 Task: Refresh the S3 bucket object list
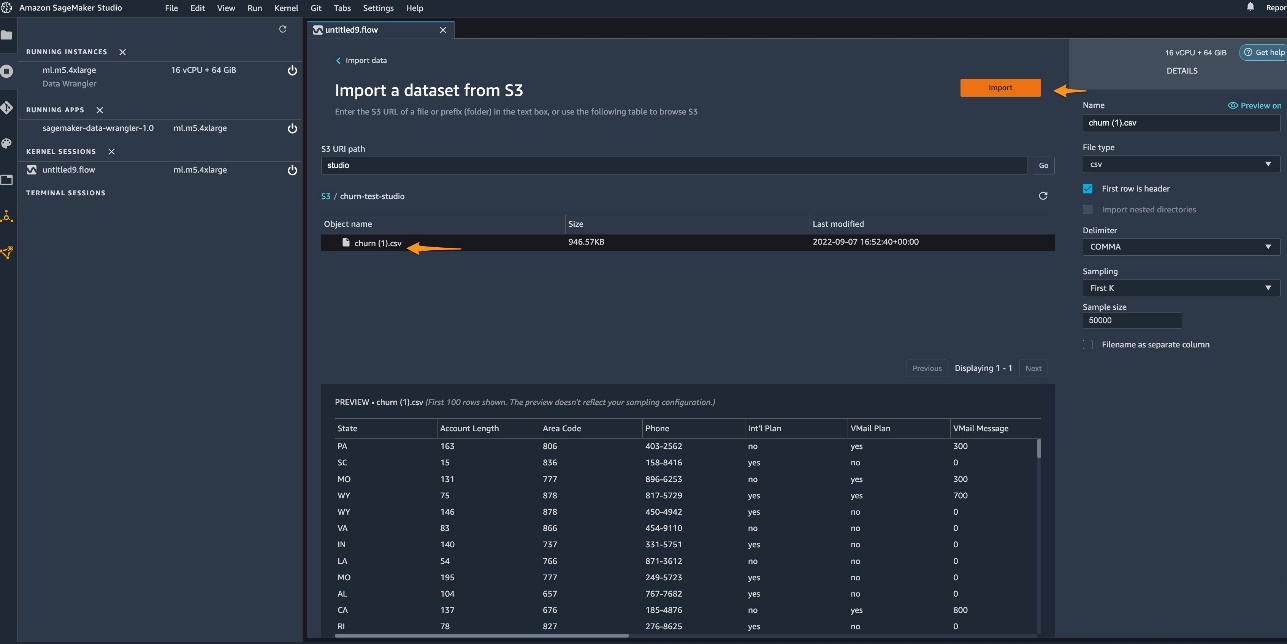click(x=1043, y=196)
